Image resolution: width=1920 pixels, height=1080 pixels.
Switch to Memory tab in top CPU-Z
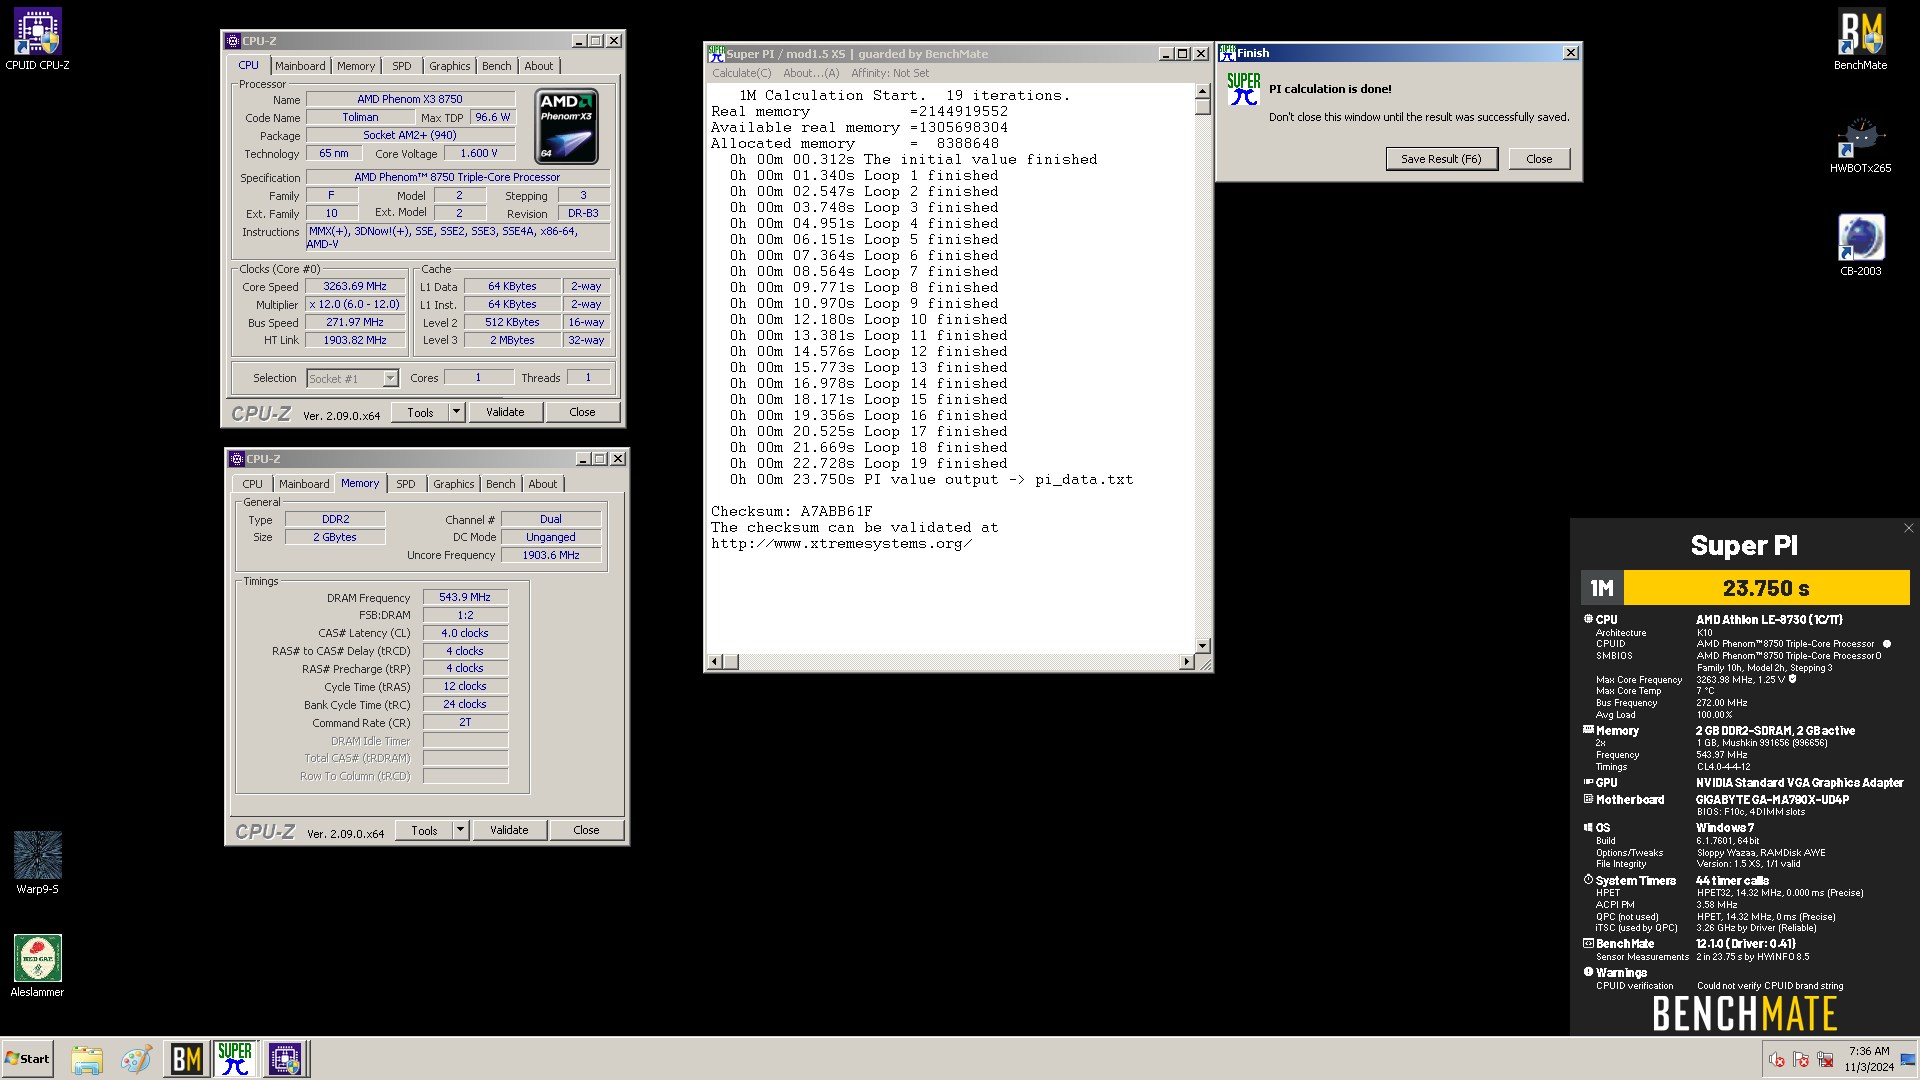coord(356,66)
